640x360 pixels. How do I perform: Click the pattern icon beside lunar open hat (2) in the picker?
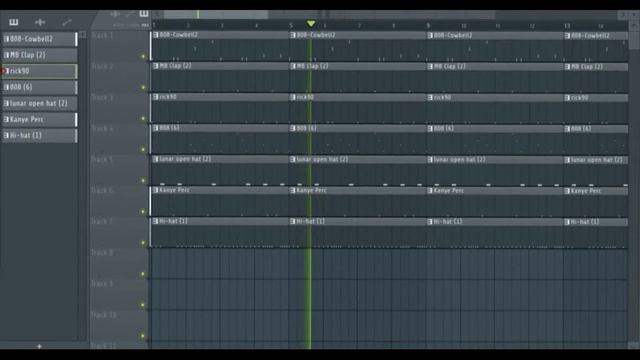coord(6,103)
